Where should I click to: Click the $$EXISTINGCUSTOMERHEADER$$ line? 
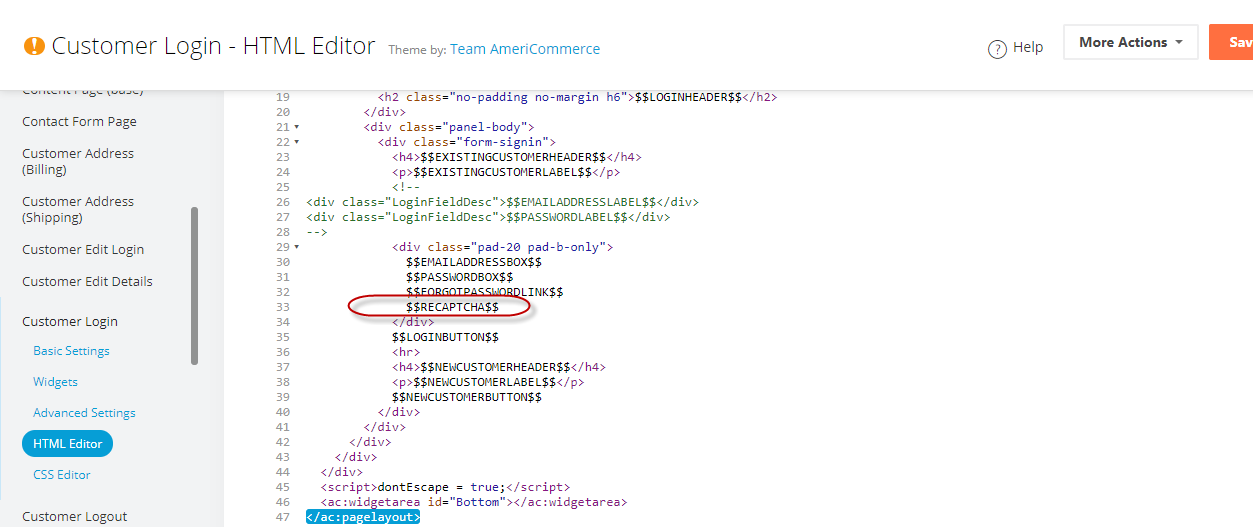[x=516, y=157]
